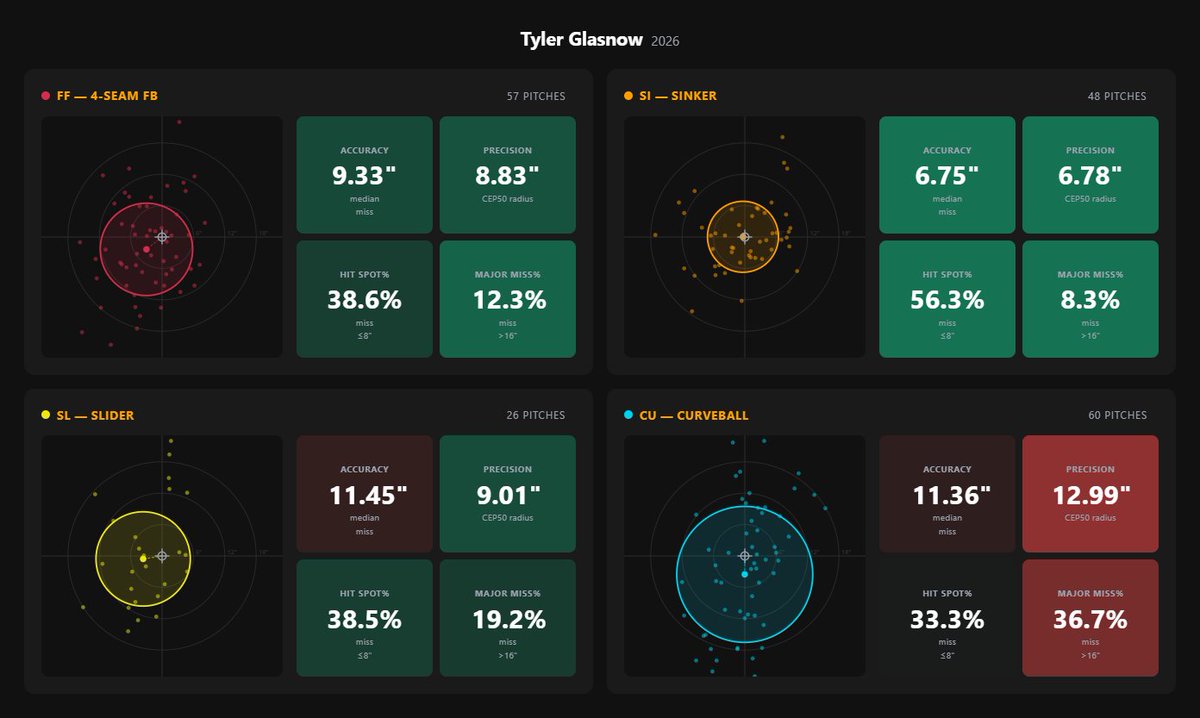Select the SI — SINKER heading

pyautogui.click(x=678, y=96)
